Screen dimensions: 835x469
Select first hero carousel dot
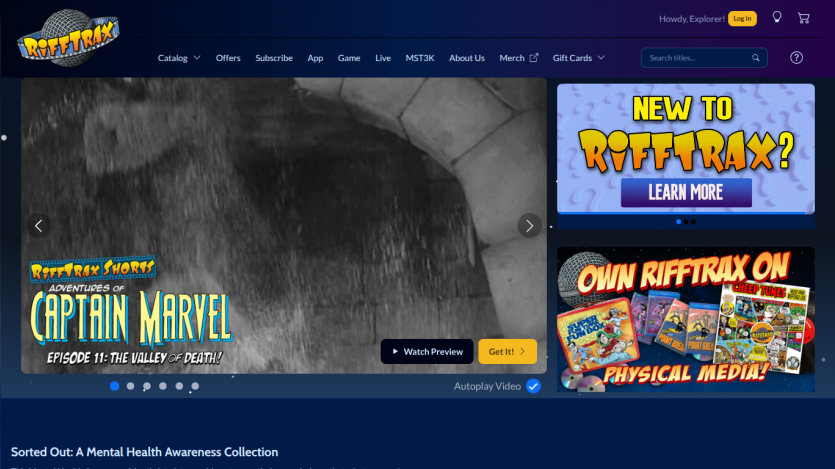(114, 386)
